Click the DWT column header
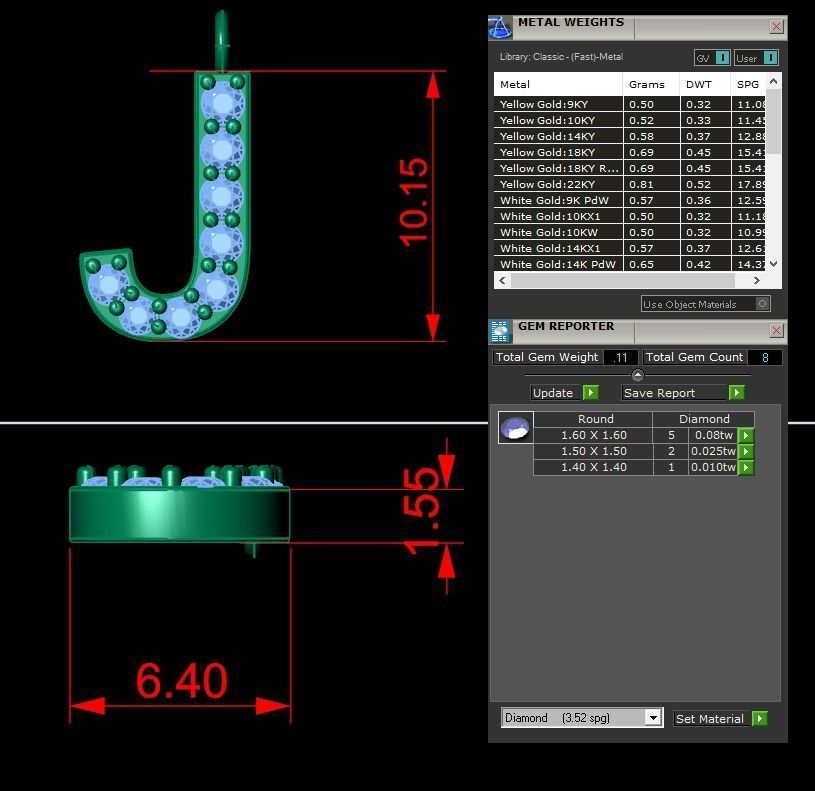 pyautogui.click(x=705, y=84)
